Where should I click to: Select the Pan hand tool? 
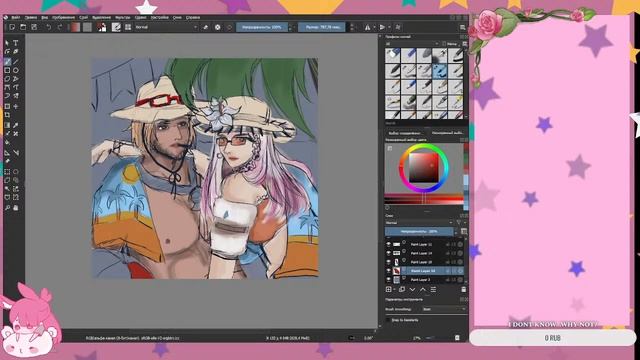tap(16, 208)
